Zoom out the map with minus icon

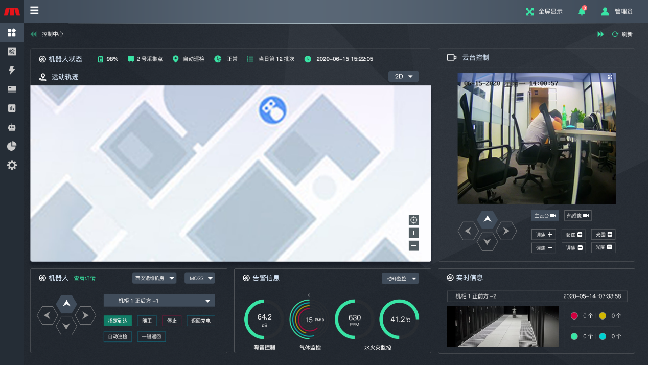coord(413,246)
